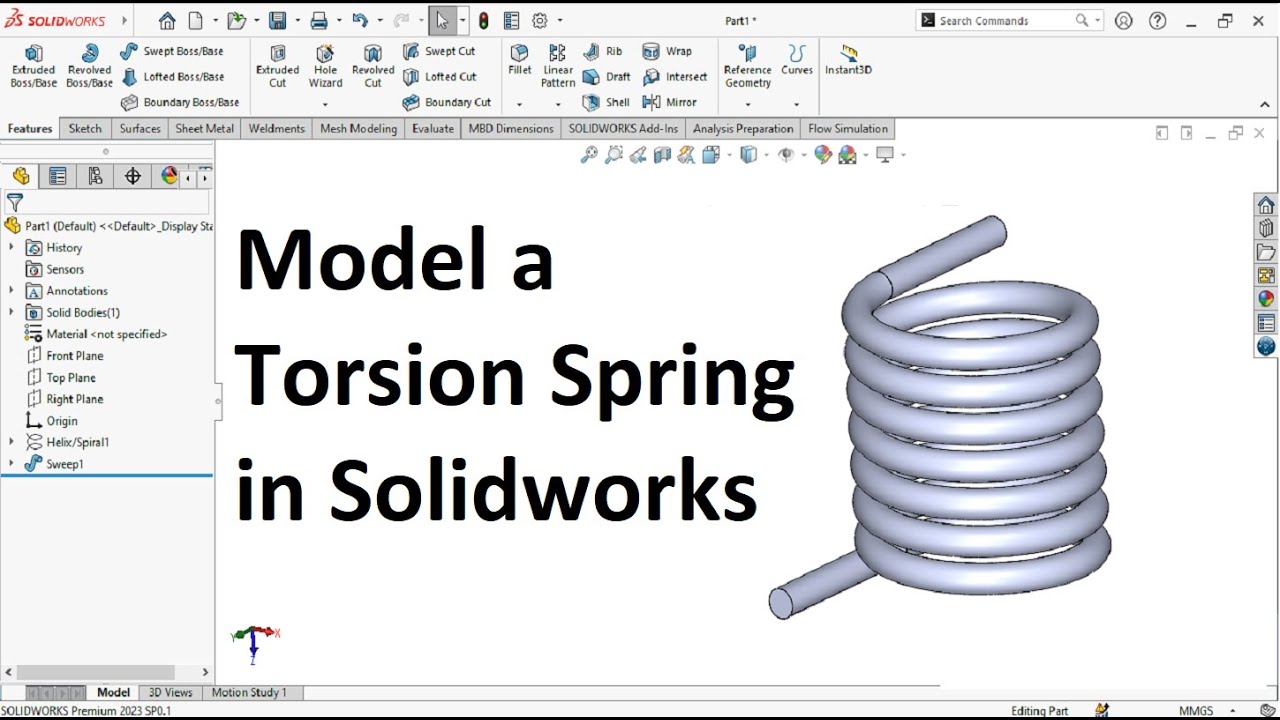Click the Draft feature
Image resolution: width=1280 pixels, height=720 pixels.
tap(606, 77)
